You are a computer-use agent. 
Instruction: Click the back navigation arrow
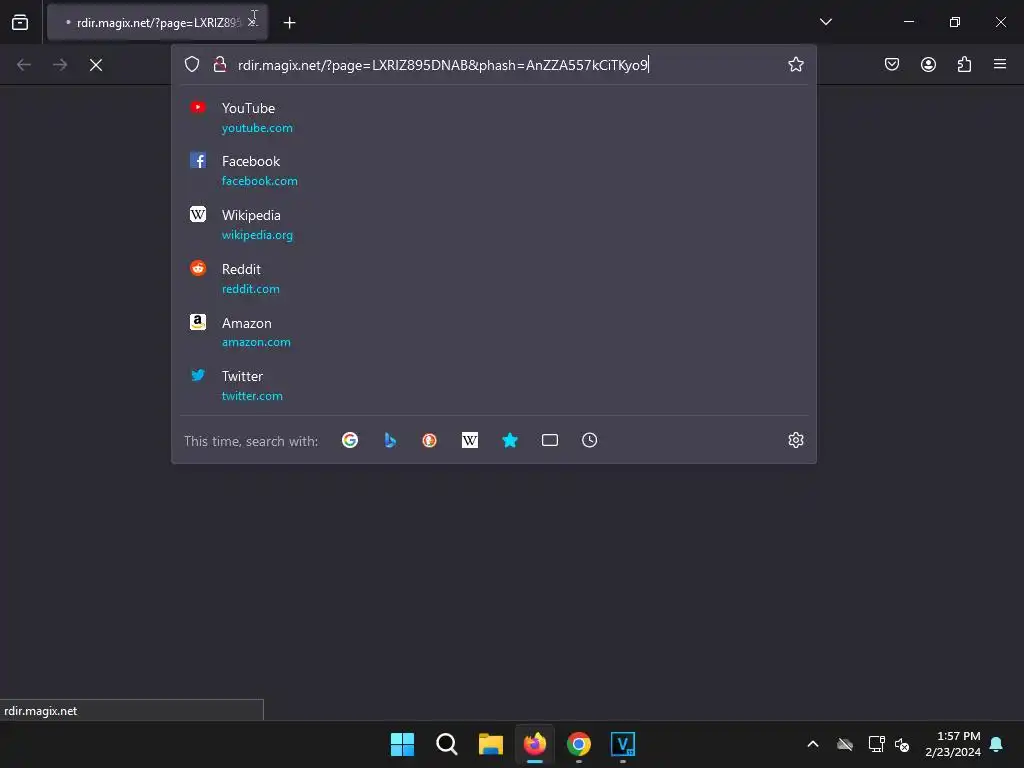pos(24,65)
